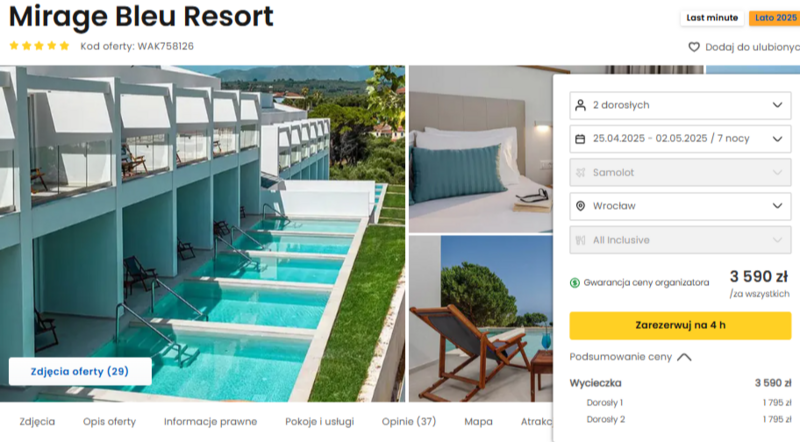Click the five-star hotel rating
800x442 pixels.
39,46
